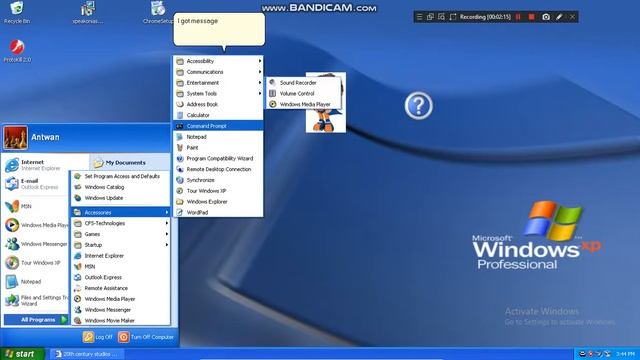The width and height of the screenshot is (640, 360).
Task: Open Notepad from Accessories menu
Action: 218,137
